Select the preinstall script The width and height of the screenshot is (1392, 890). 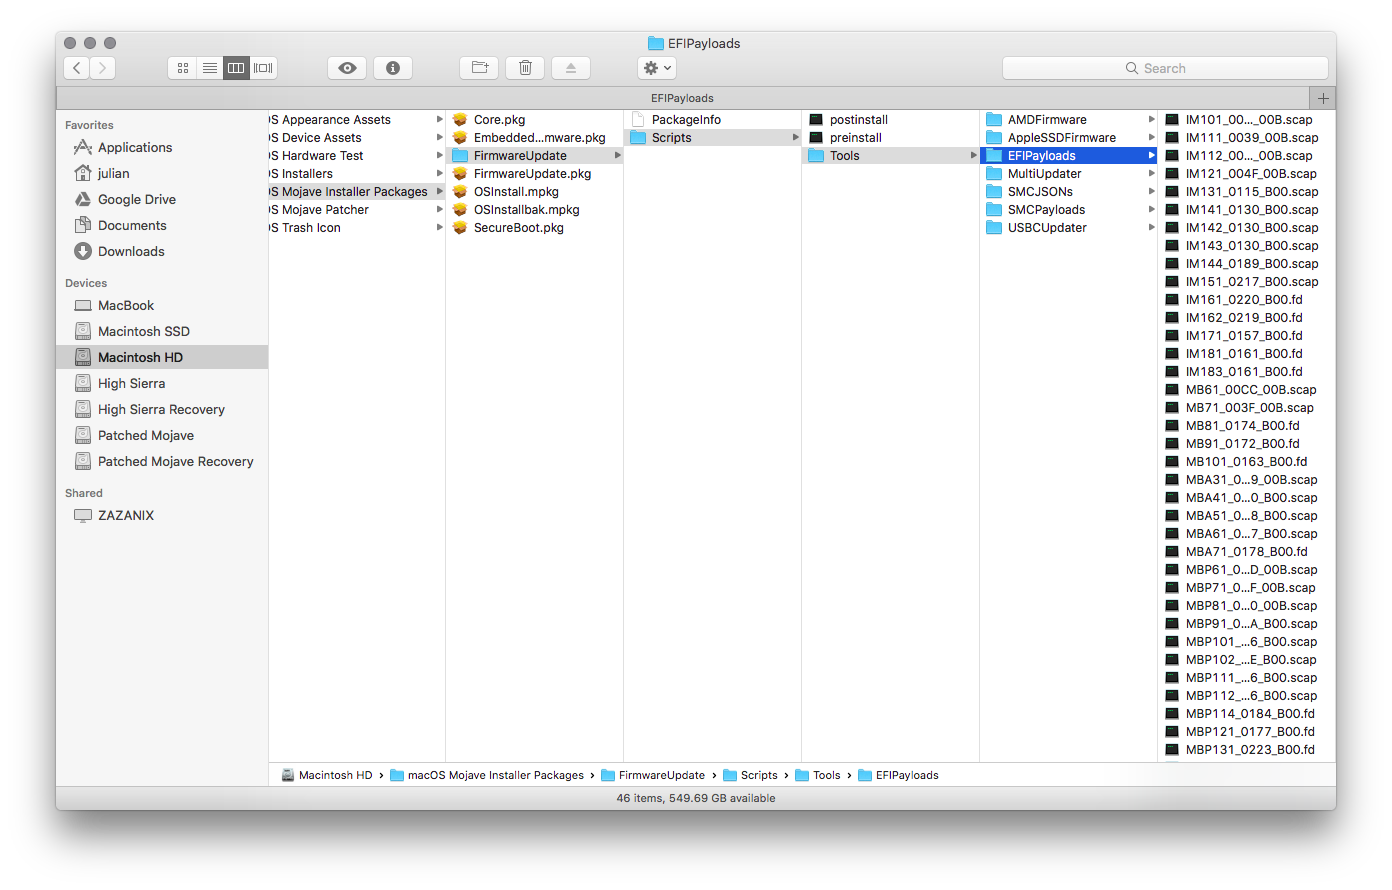(x=890, y=137)
